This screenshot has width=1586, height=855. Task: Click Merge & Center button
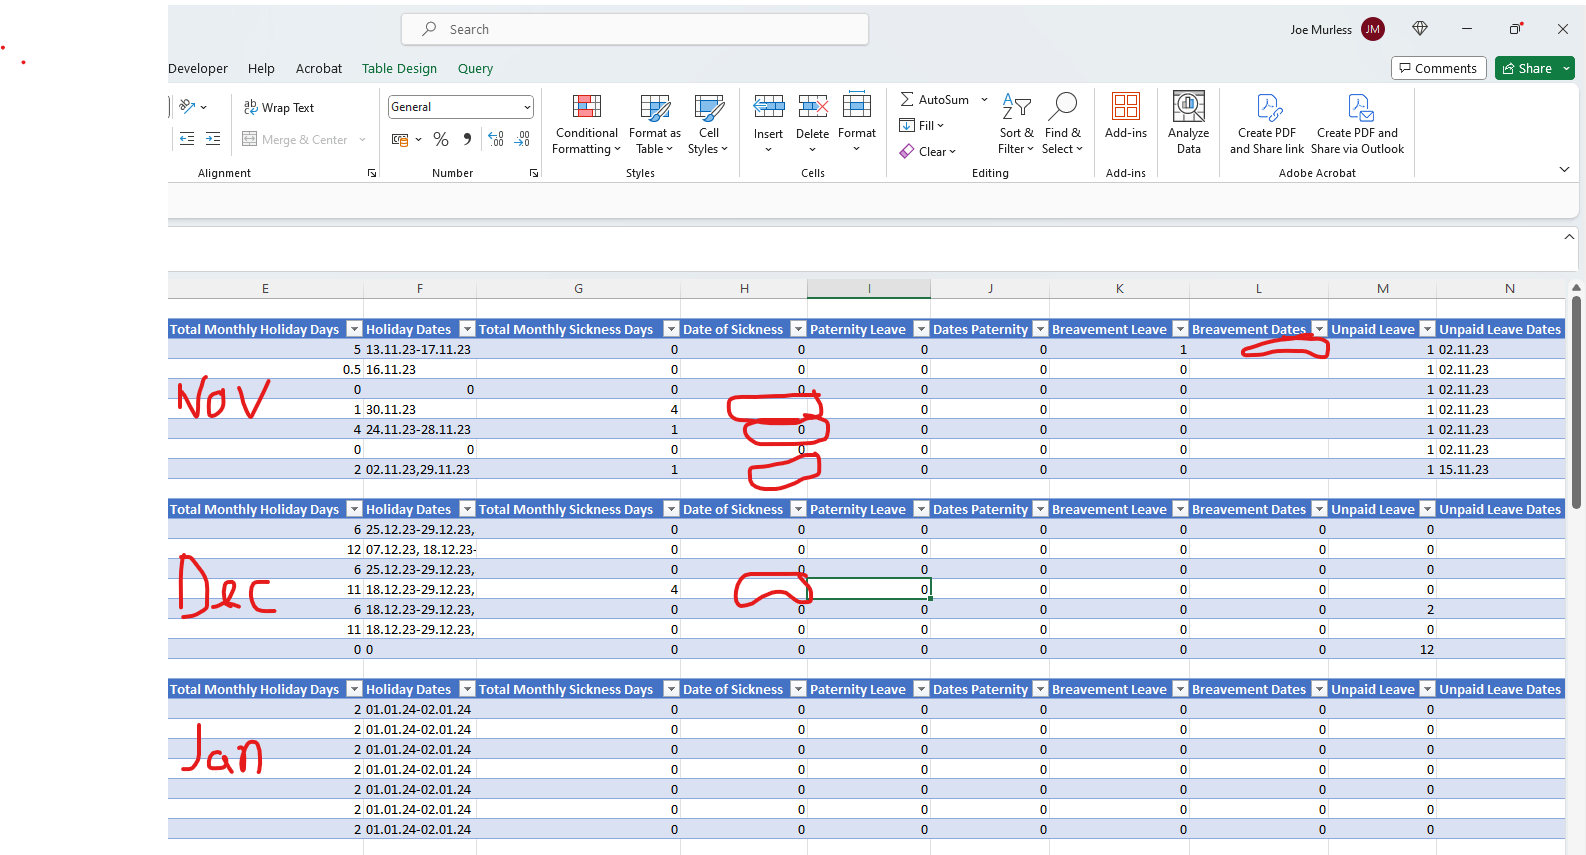tap(296, 139)
